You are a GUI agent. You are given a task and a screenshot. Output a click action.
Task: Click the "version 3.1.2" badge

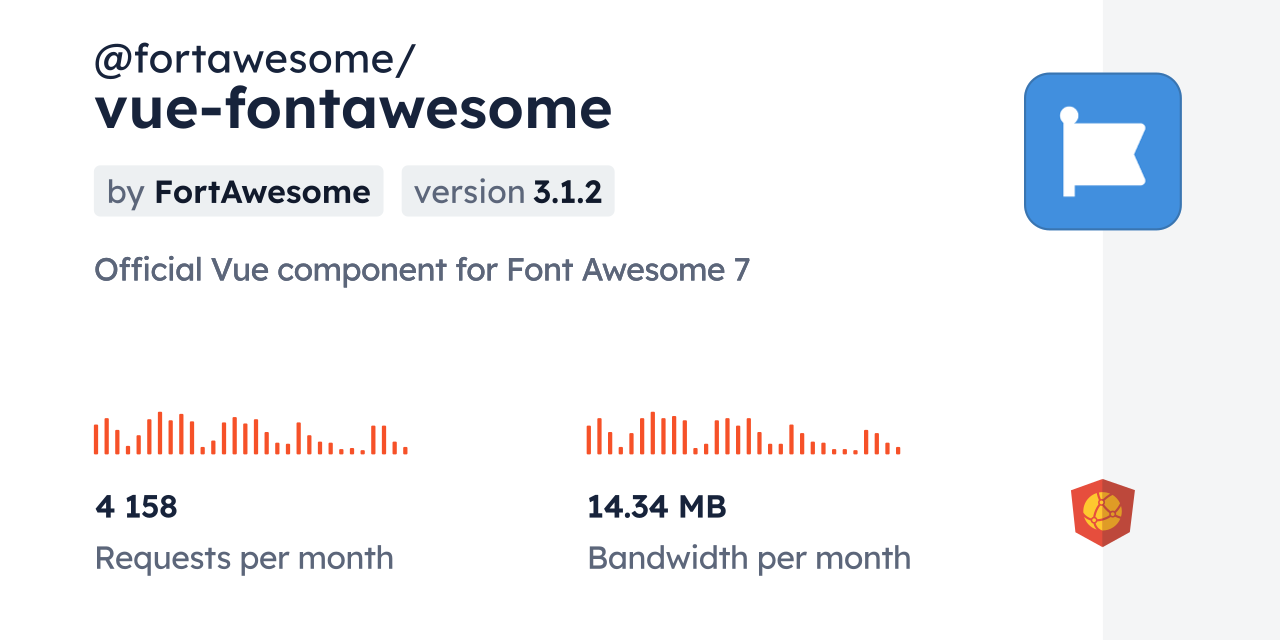coord(508,191)
